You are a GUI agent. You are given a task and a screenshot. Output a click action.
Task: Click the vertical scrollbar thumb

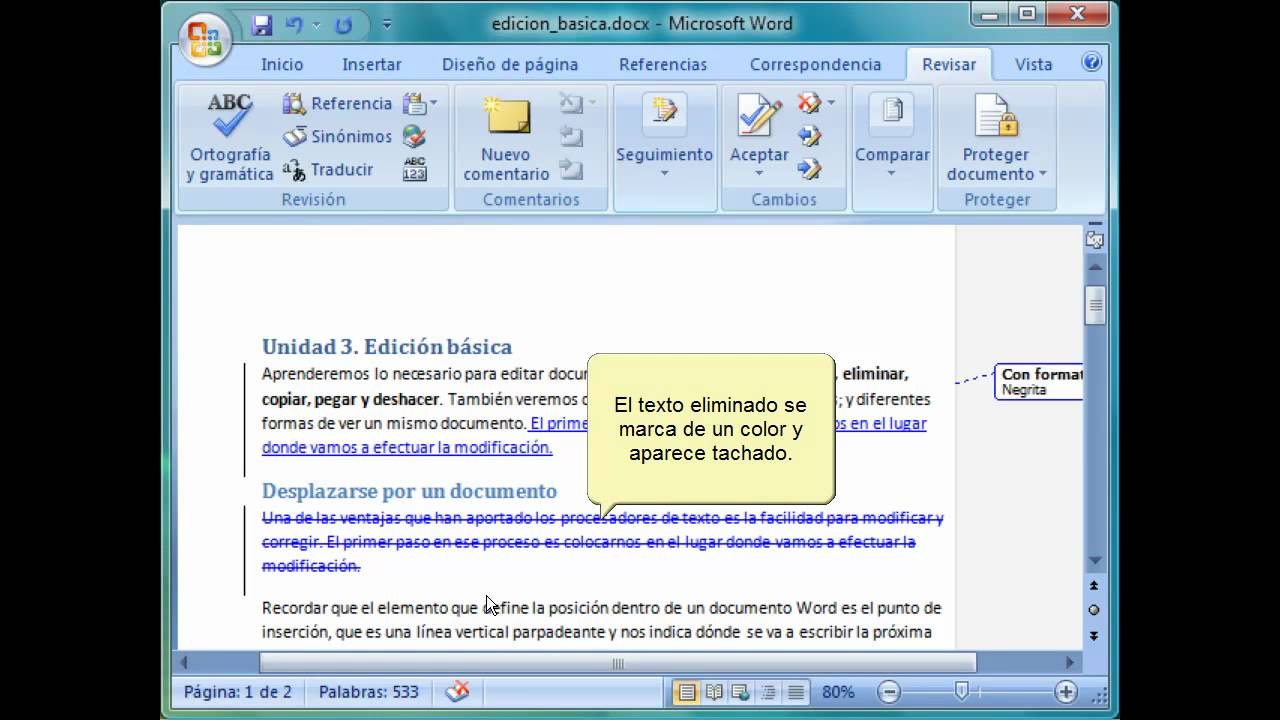[1095, 305]
